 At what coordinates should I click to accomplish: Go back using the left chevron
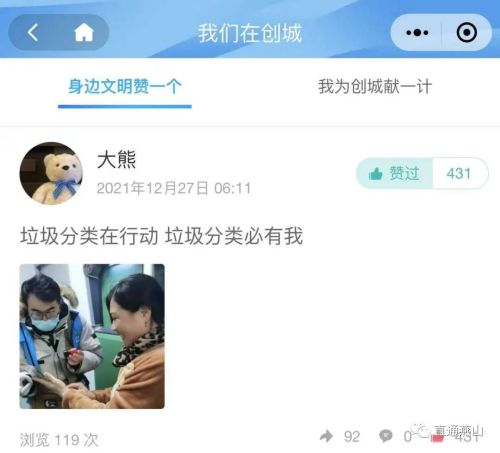pos(33,33)
